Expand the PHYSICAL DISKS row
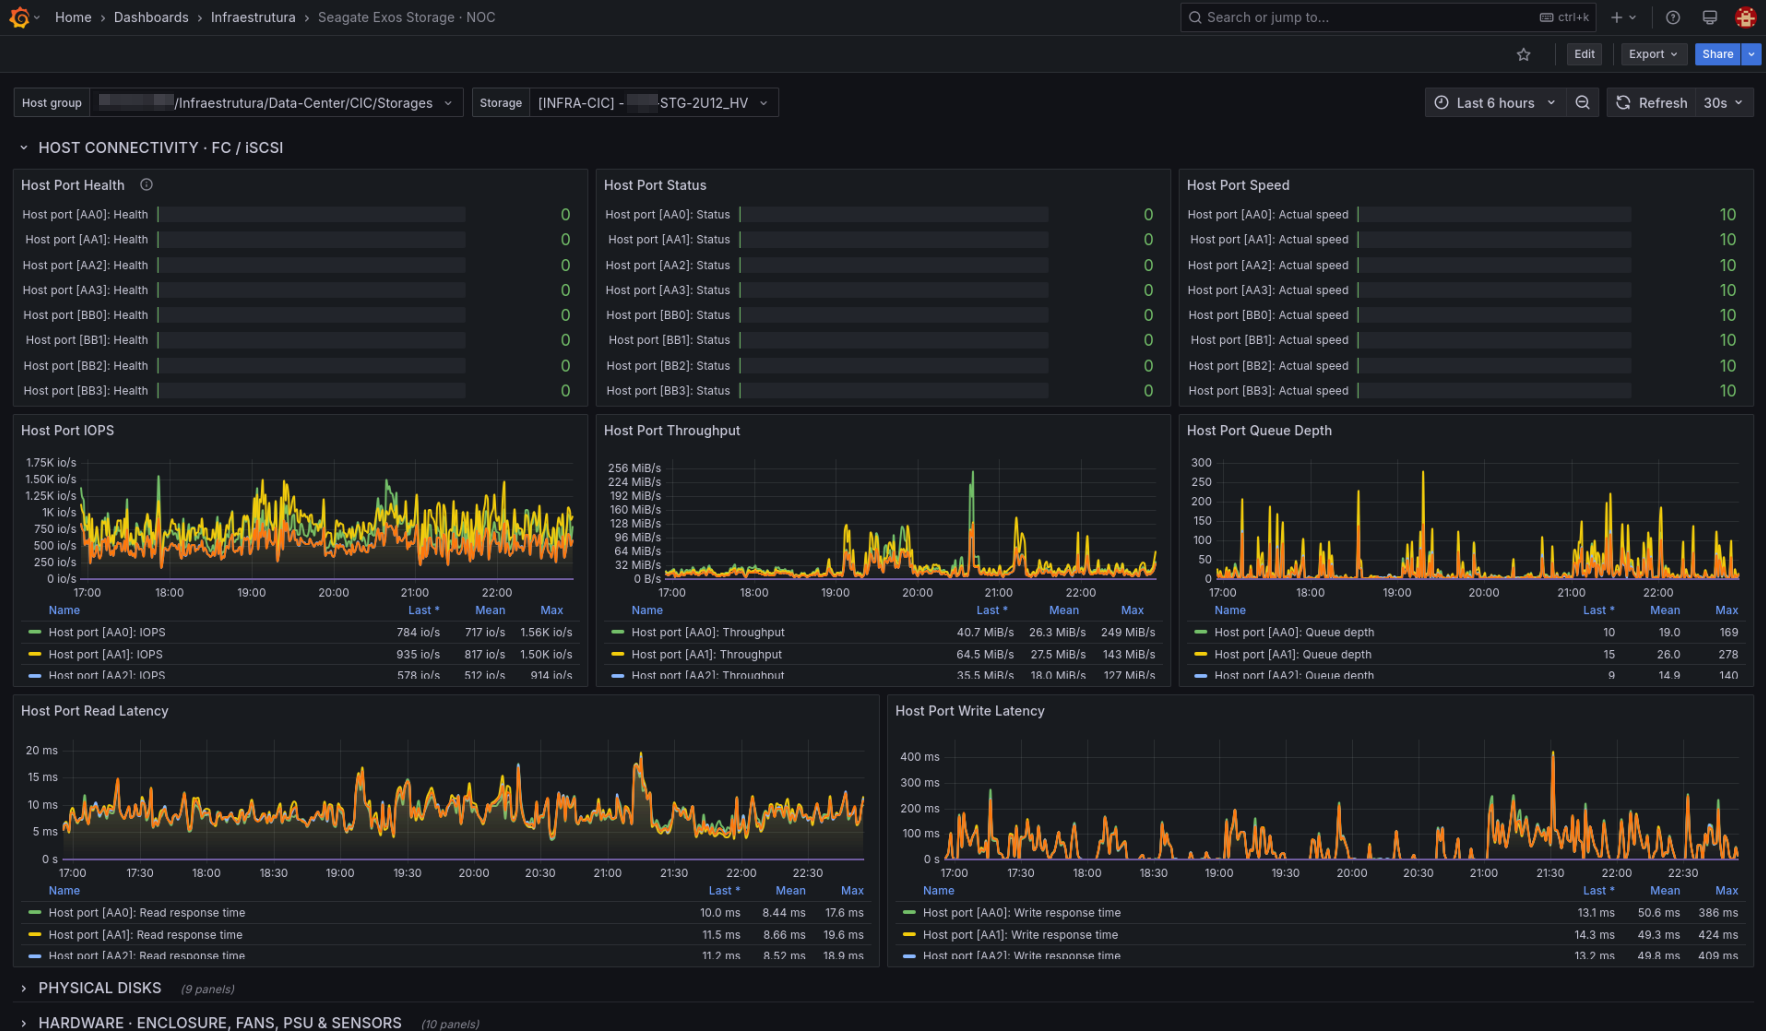This screenshot has height=1031, width=1766. [99, 988]
